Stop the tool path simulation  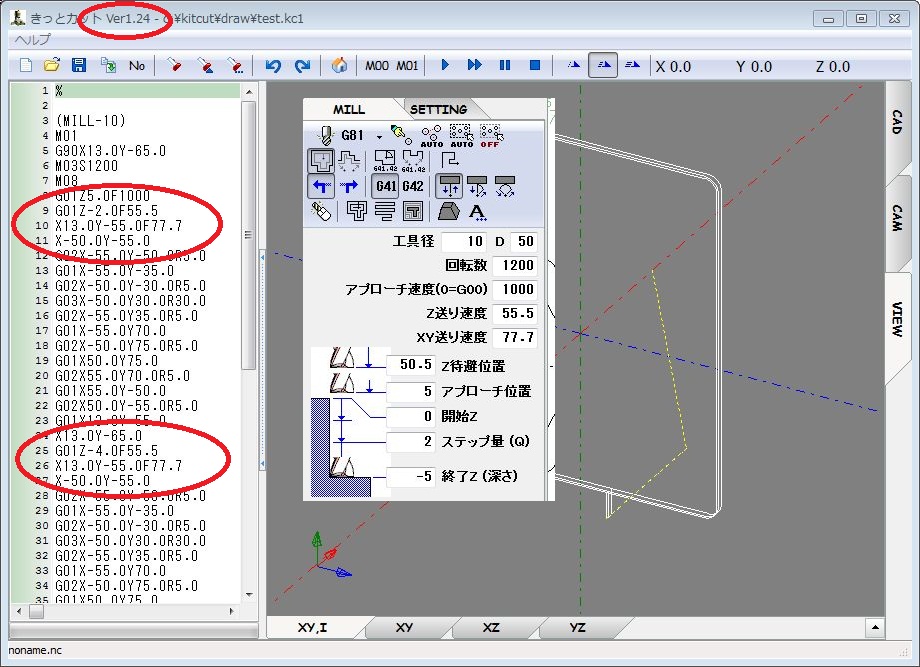pos(535,65)
